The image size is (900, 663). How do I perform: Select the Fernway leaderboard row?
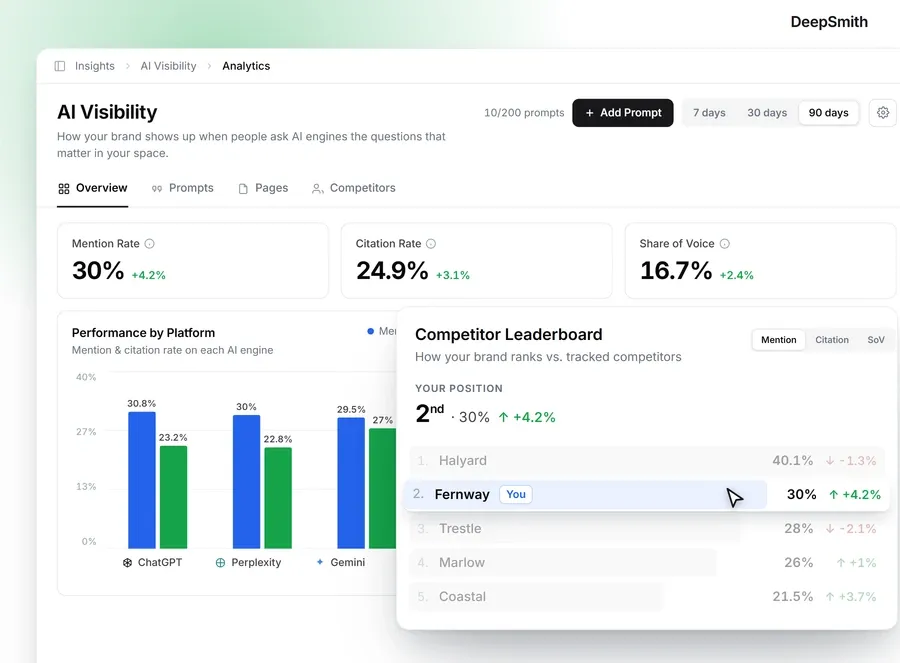click(x=647, y=494)
